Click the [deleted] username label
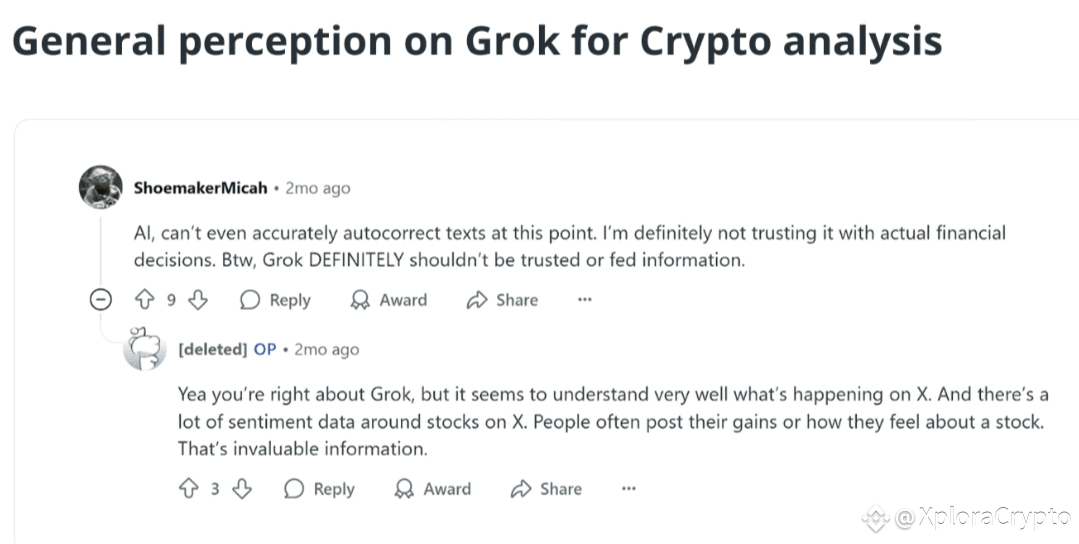 pos(213,349)
